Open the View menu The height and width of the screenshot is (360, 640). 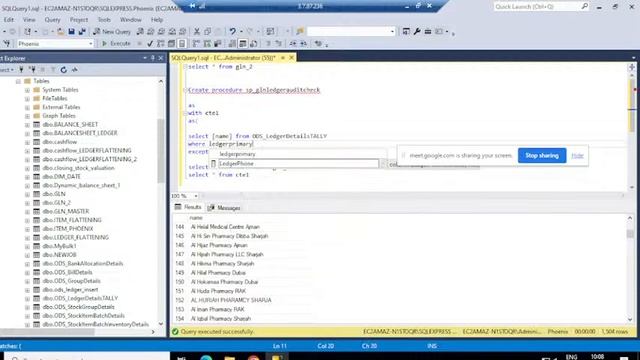pos(29,20)
